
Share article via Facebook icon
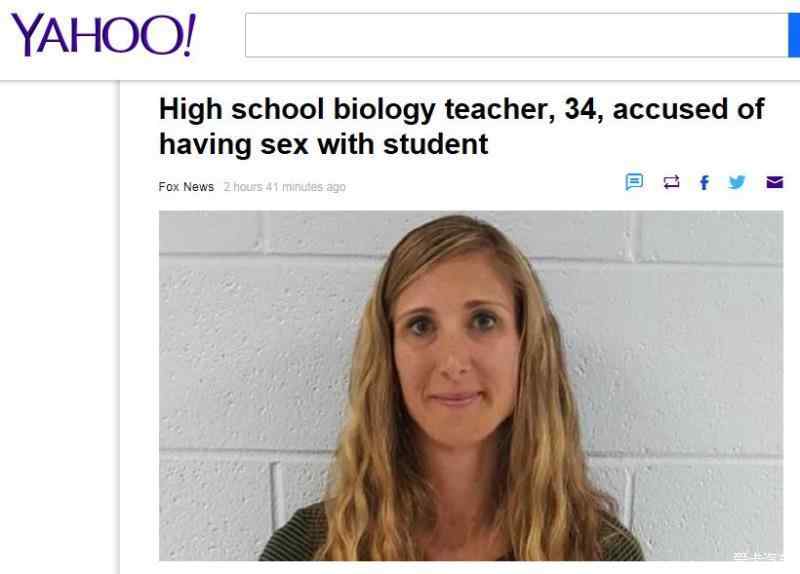[704, 182]
